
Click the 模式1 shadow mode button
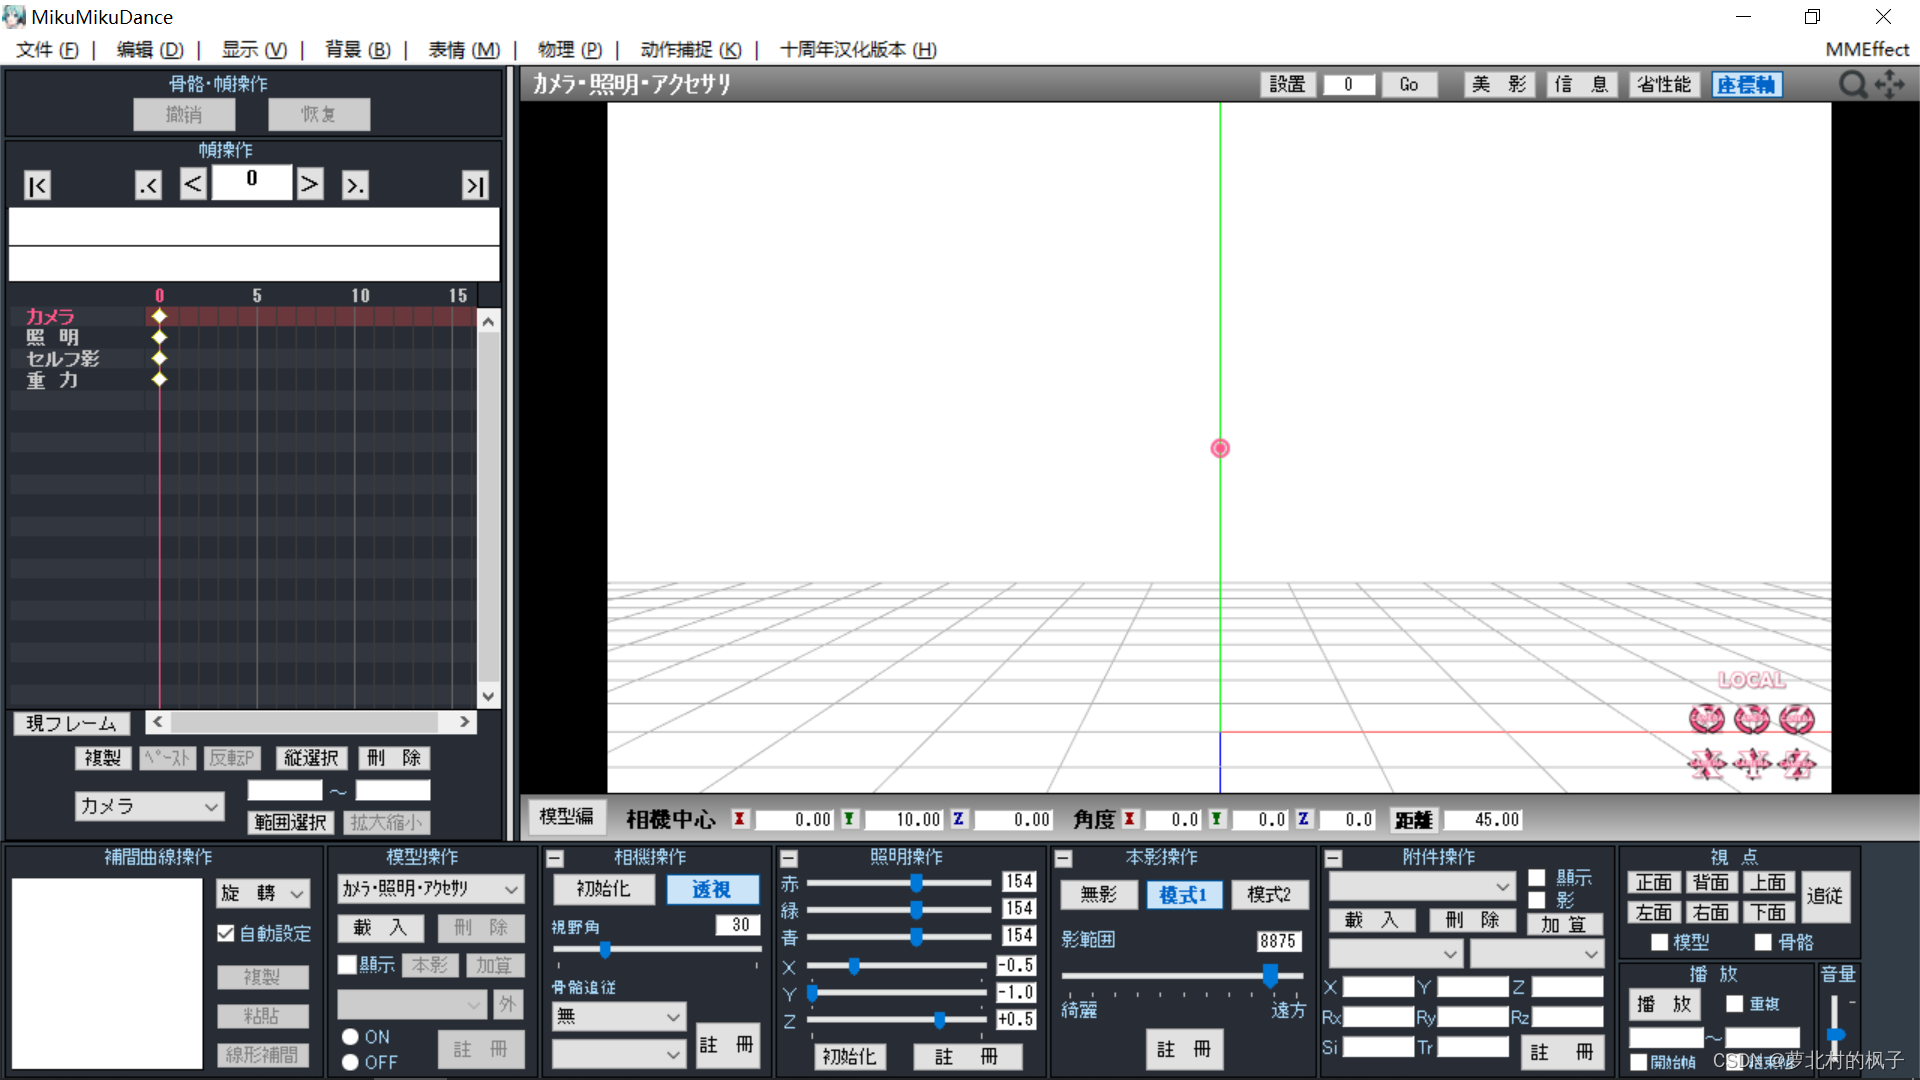(x=1183, y=894)
